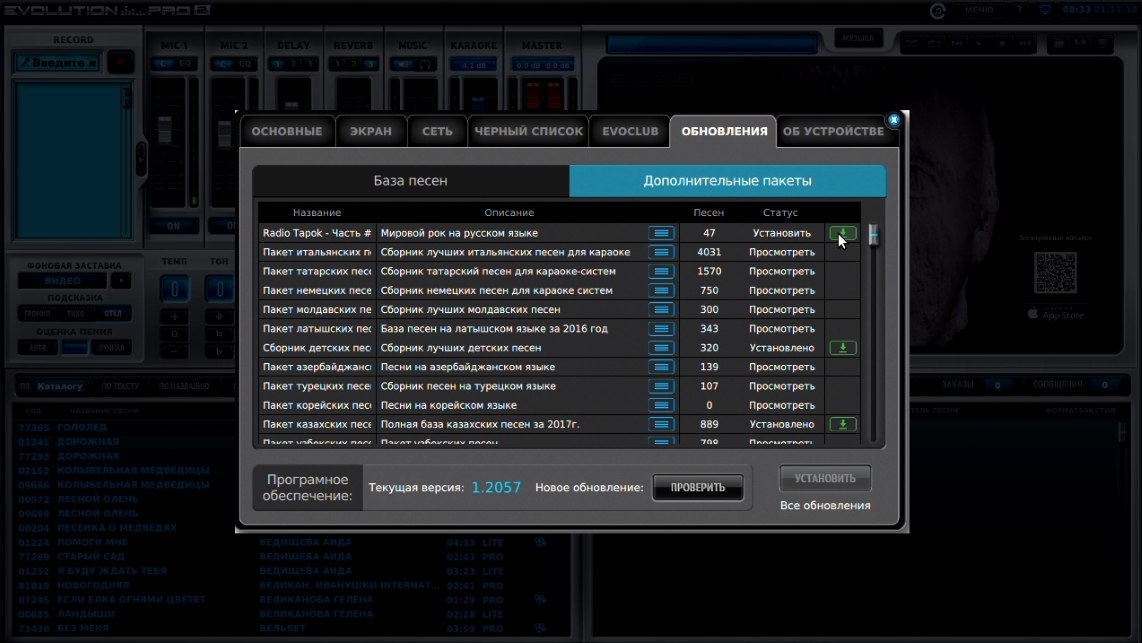Click the packages list scrollbar thumb

tap(873, 234)
